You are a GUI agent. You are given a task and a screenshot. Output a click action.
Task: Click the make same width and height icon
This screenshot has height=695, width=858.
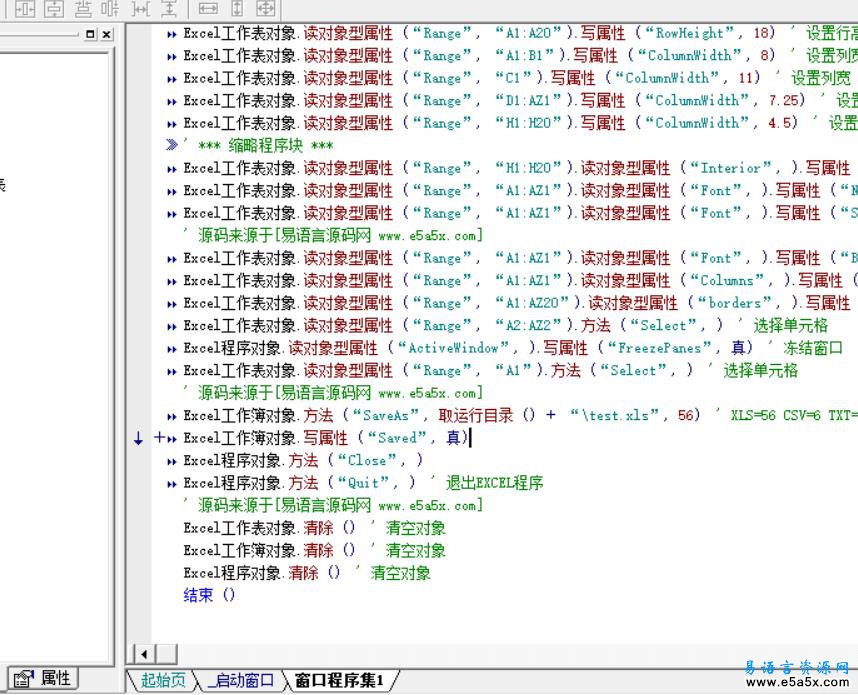(266, 8)
